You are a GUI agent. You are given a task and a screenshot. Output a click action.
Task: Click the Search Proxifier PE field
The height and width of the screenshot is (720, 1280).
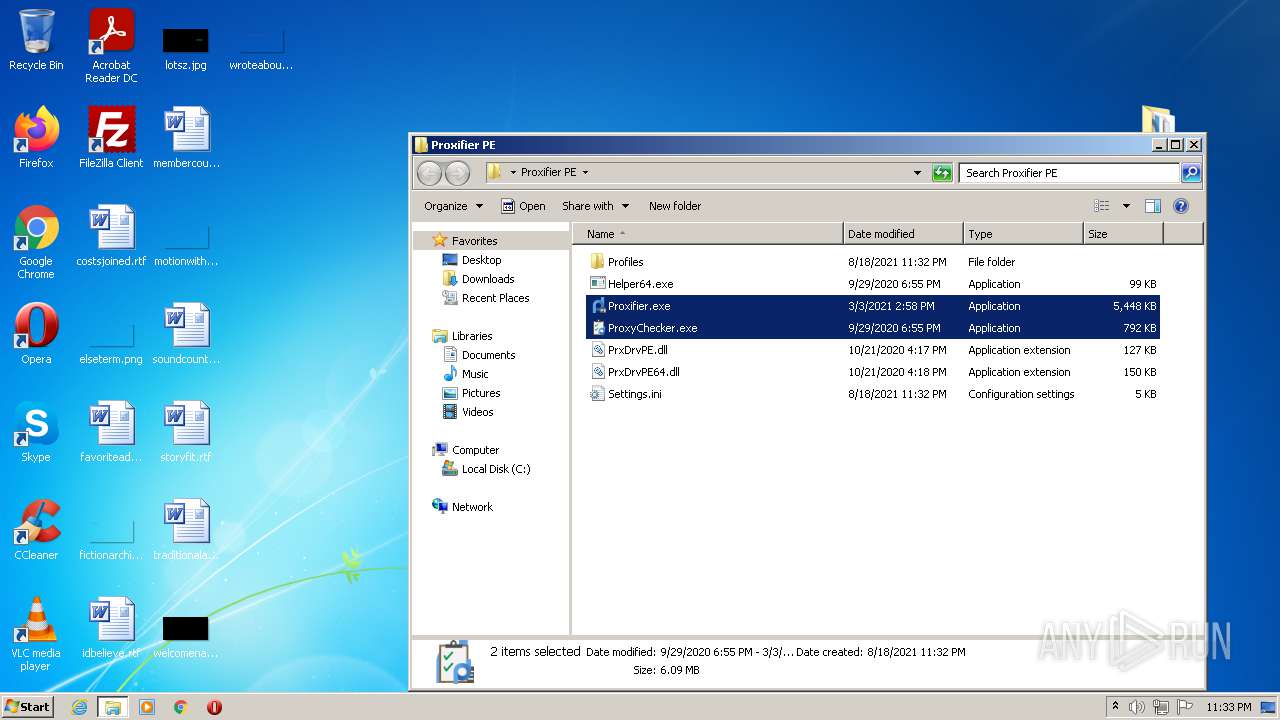pos(1069,173)
